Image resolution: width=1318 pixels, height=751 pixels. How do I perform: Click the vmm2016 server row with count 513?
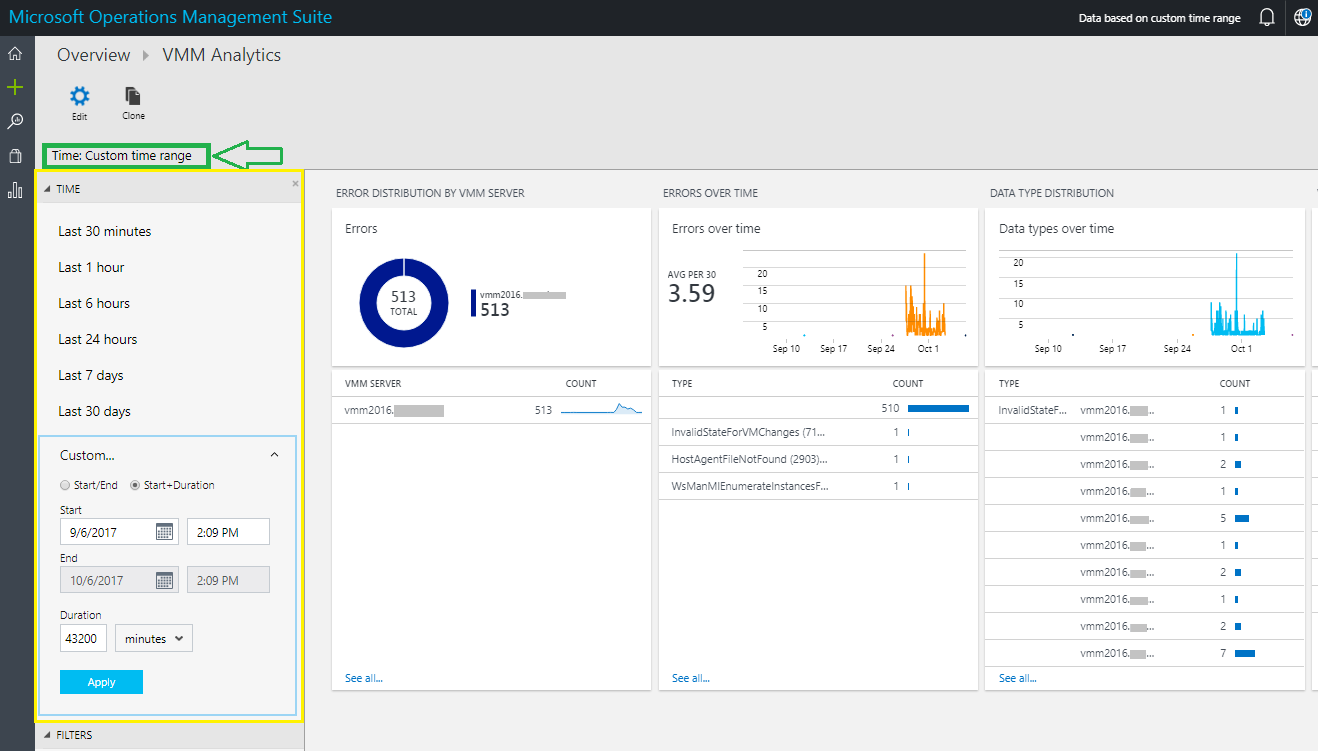(x=491, y=410)
